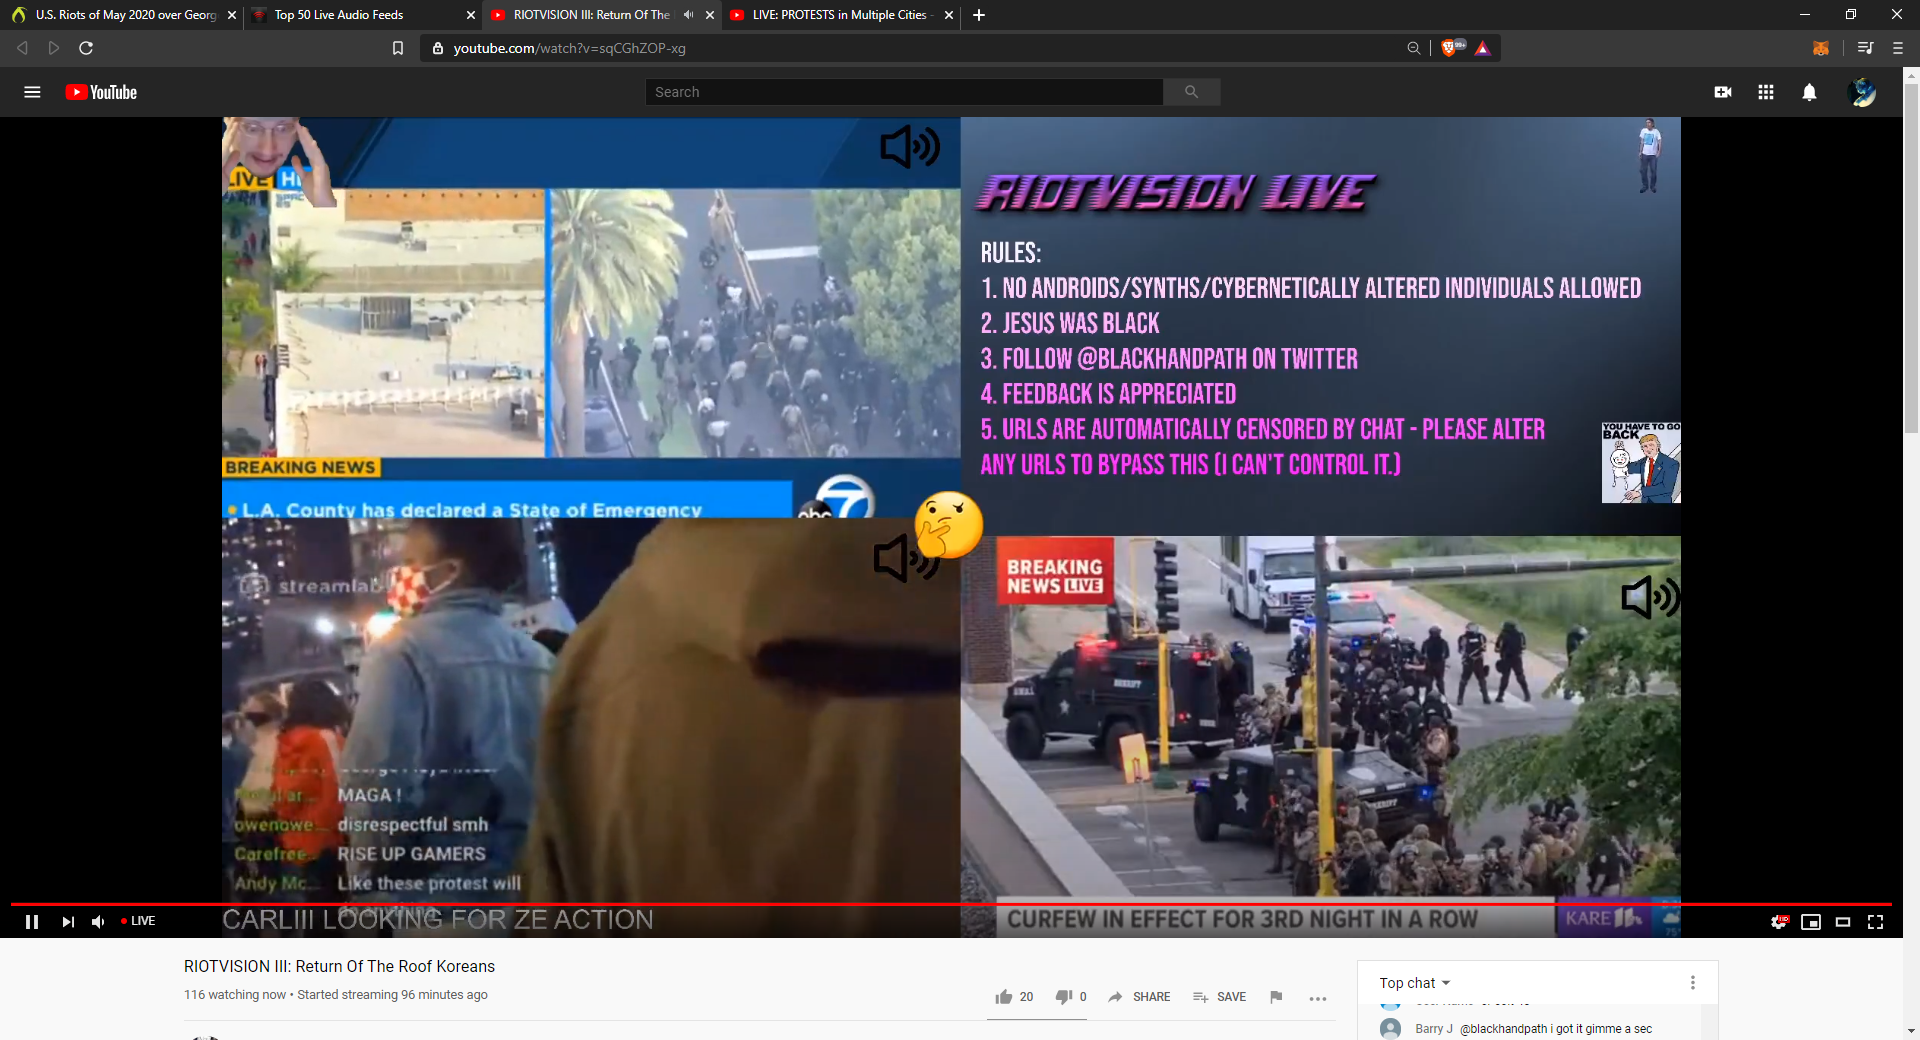
Task: Click the page vertical scrollbar thumb
Action: 1911,258
